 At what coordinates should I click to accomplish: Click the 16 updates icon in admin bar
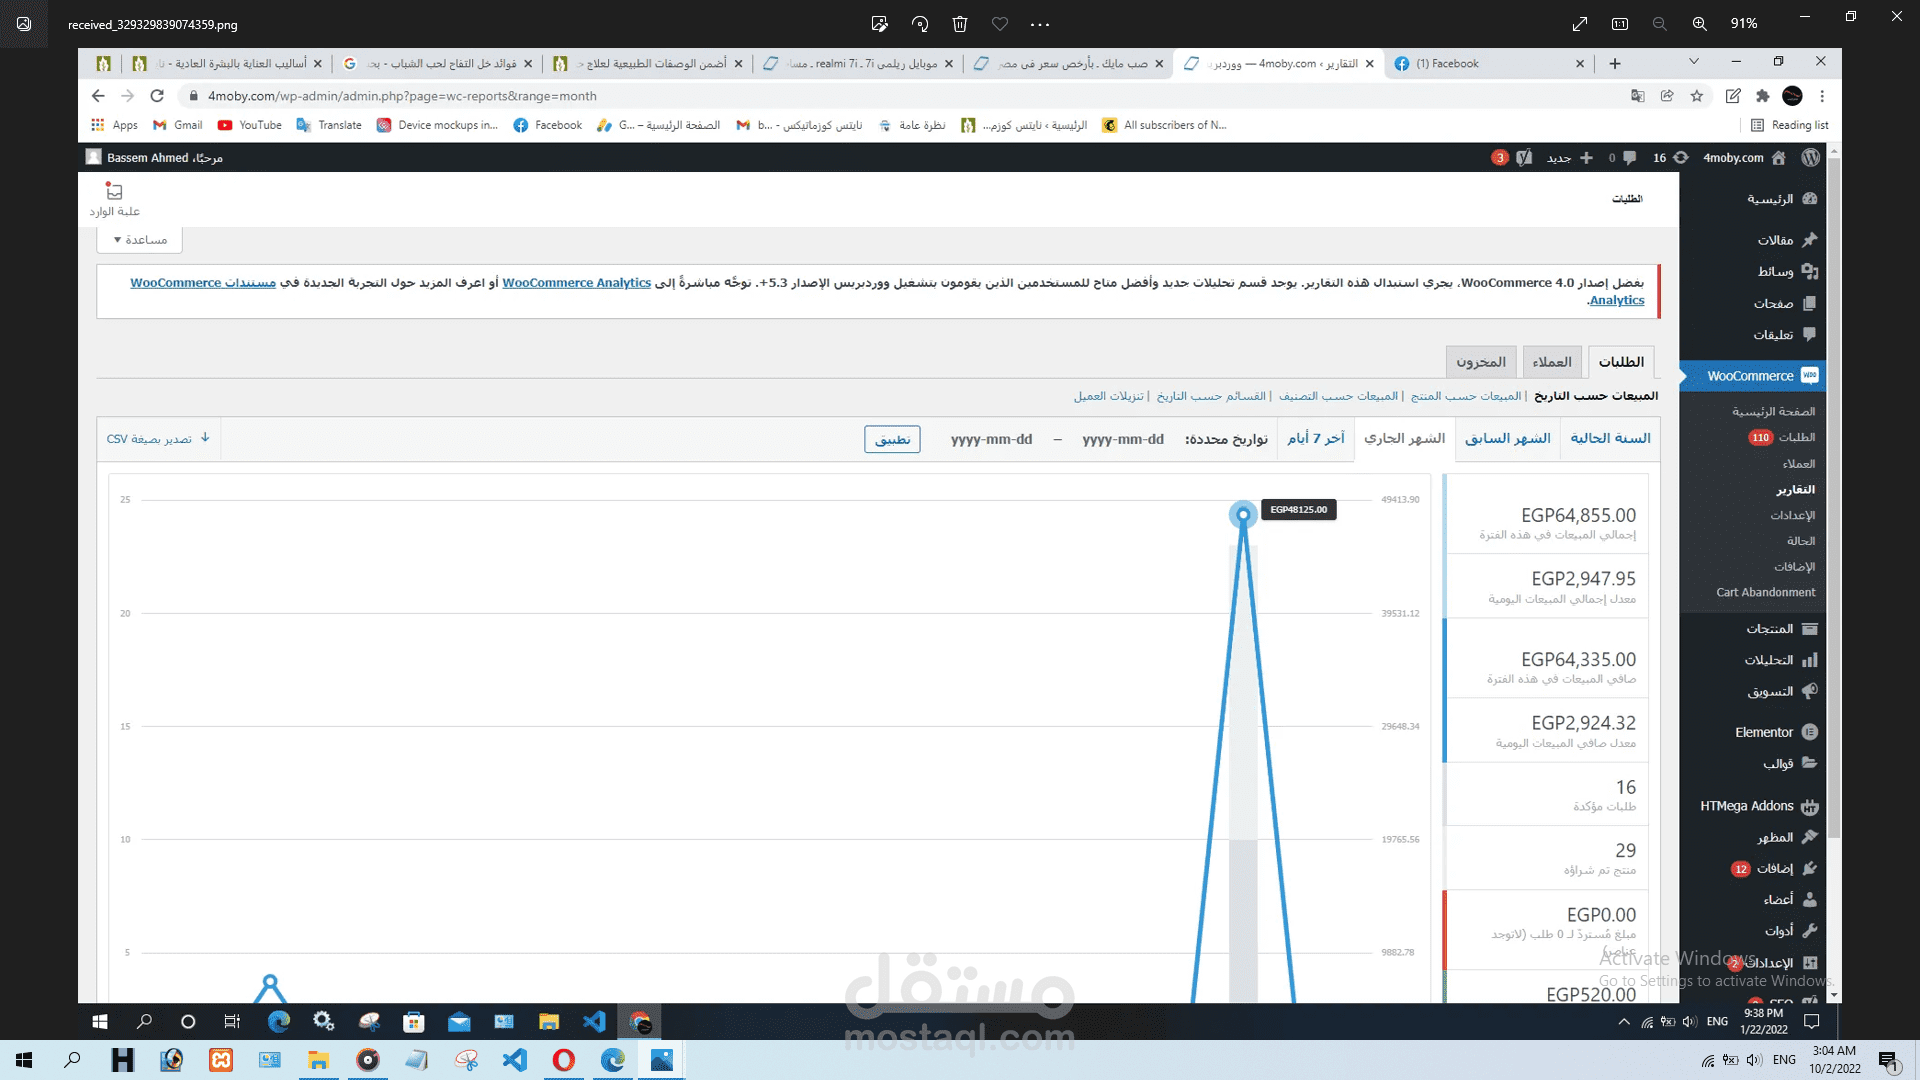click(x=1670, y=158)
